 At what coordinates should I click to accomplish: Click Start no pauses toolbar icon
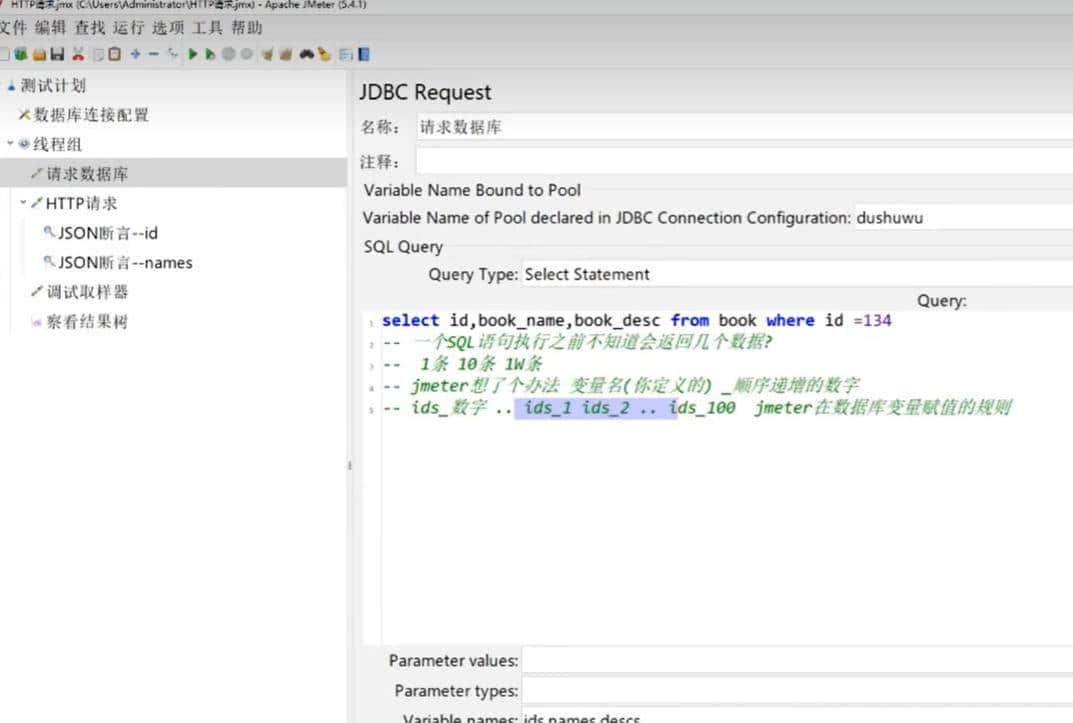210,54
